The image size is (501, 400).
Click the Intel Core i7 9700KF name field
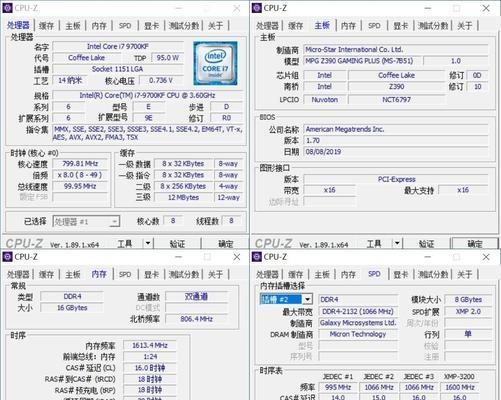click(118, 46)
